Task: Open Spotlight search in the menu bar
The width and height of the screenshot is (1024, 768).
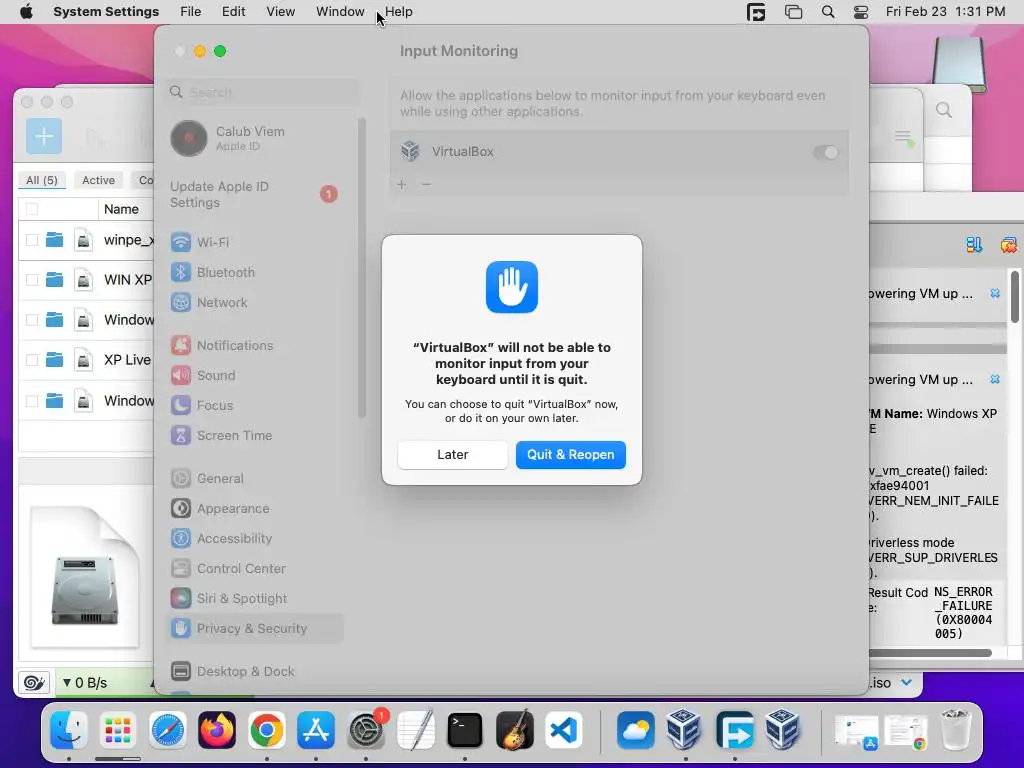Action: (x=827, y=12)
